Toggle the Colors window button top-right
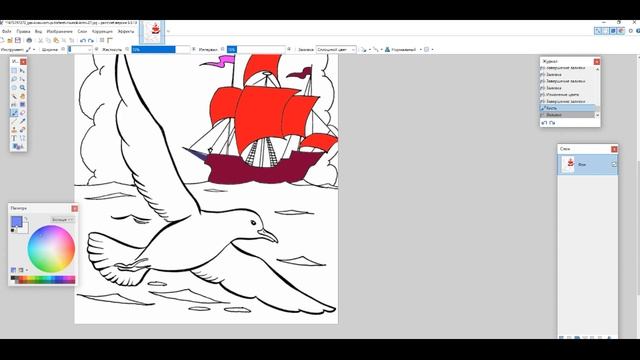Viewport: 640px width, 360px height. pos(621,31)
